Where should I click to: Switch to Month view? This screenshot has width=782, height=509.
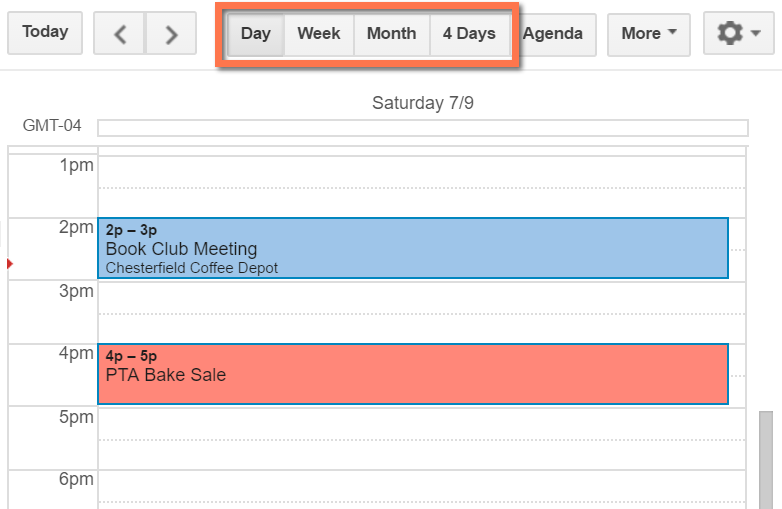391,34
